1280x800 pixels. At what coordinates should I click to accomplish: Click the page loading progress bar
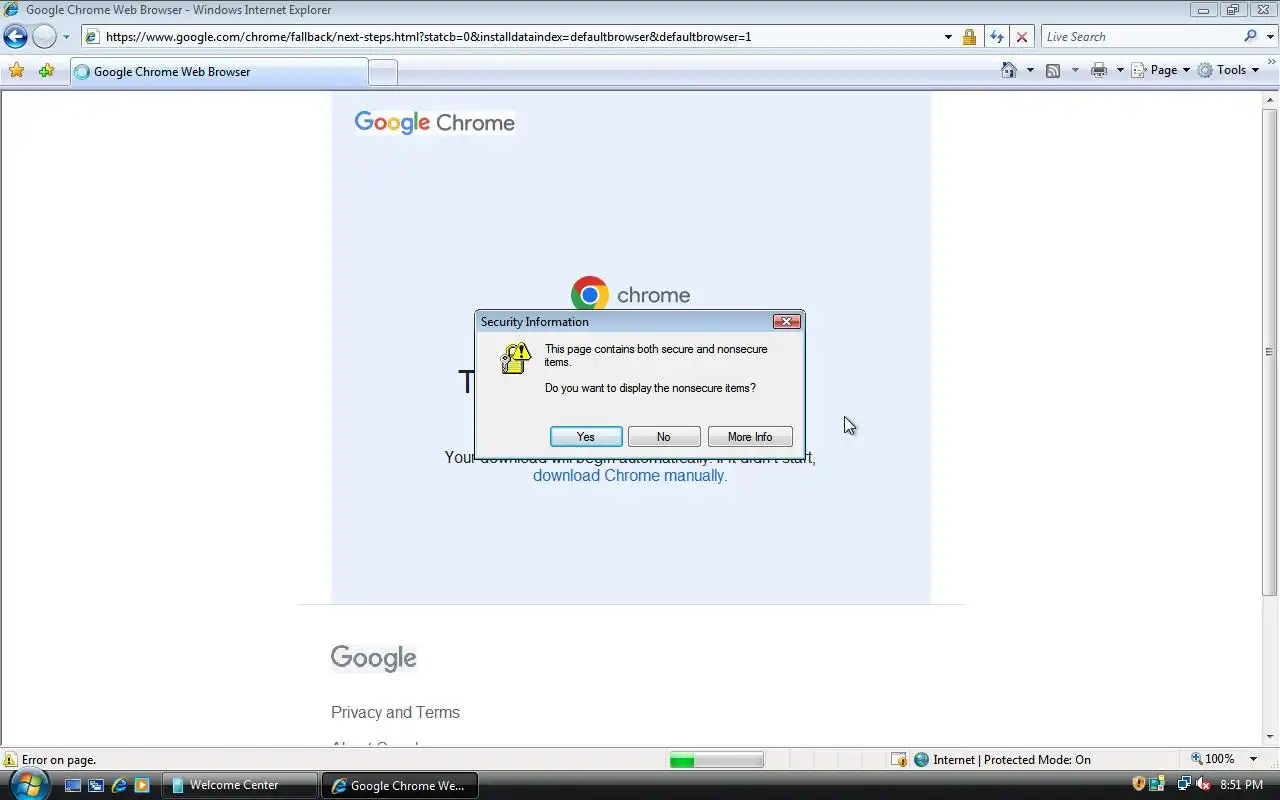pyautogui.click(x=716, y=760)
